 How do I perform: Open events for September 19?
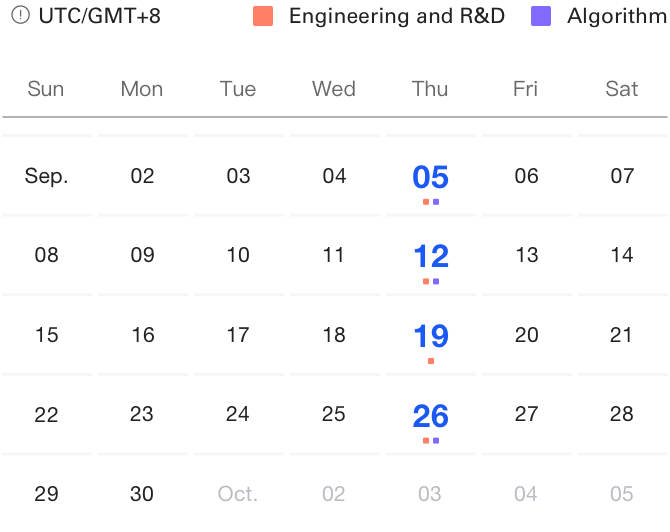click(x=430, y=336)
